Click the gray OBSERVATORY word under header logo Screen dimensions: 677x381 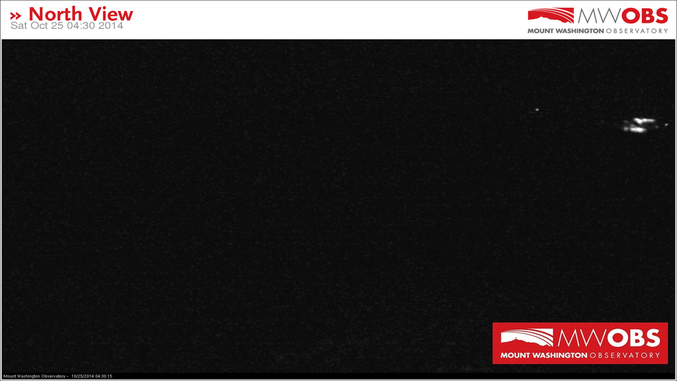tap(637, 31)
